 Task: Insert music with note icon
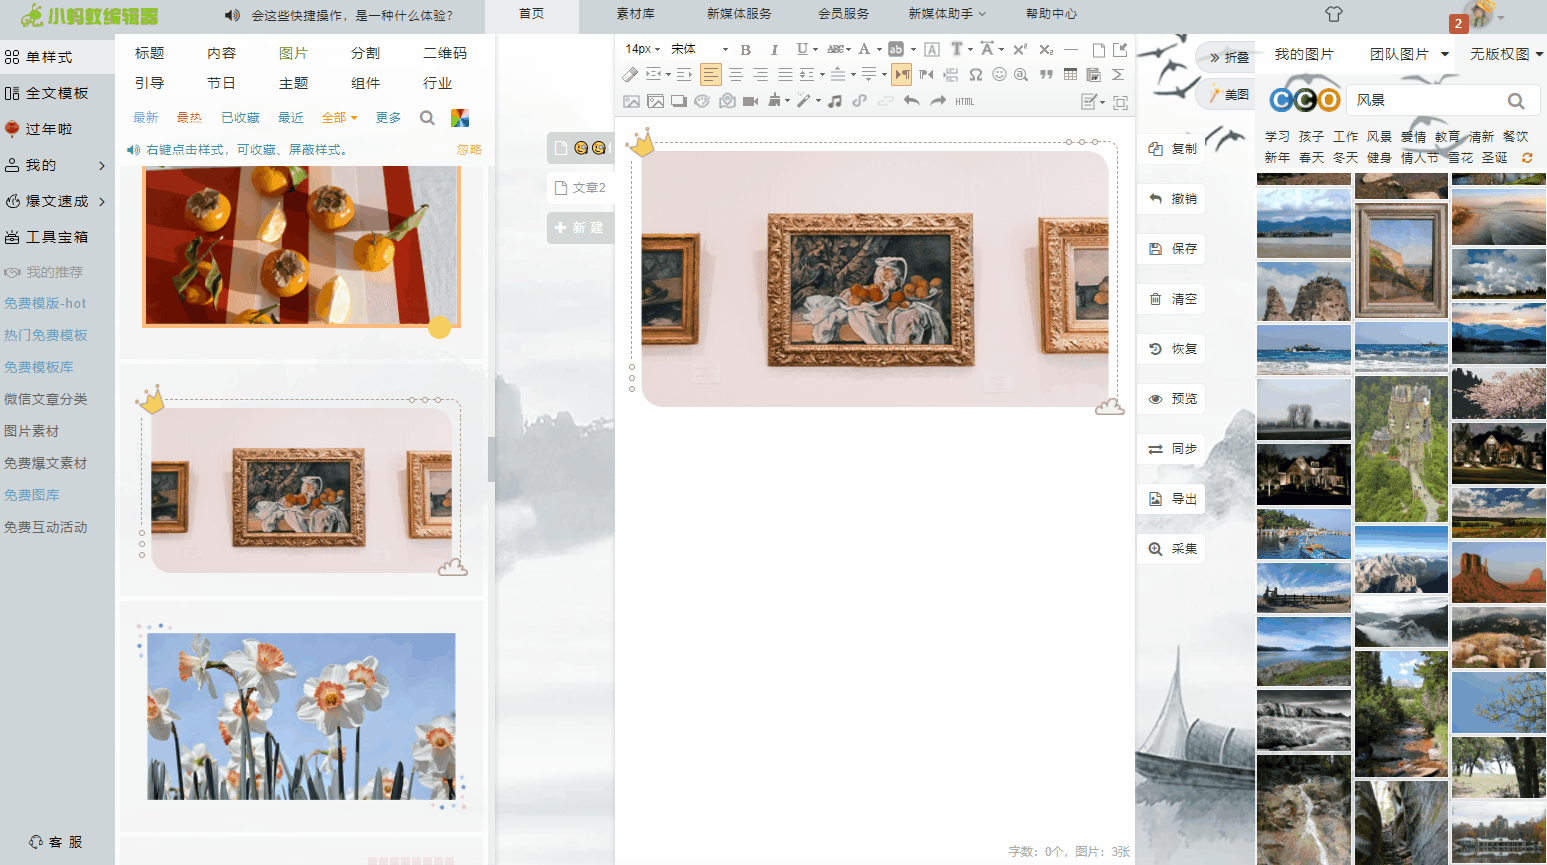click(834, 101)
